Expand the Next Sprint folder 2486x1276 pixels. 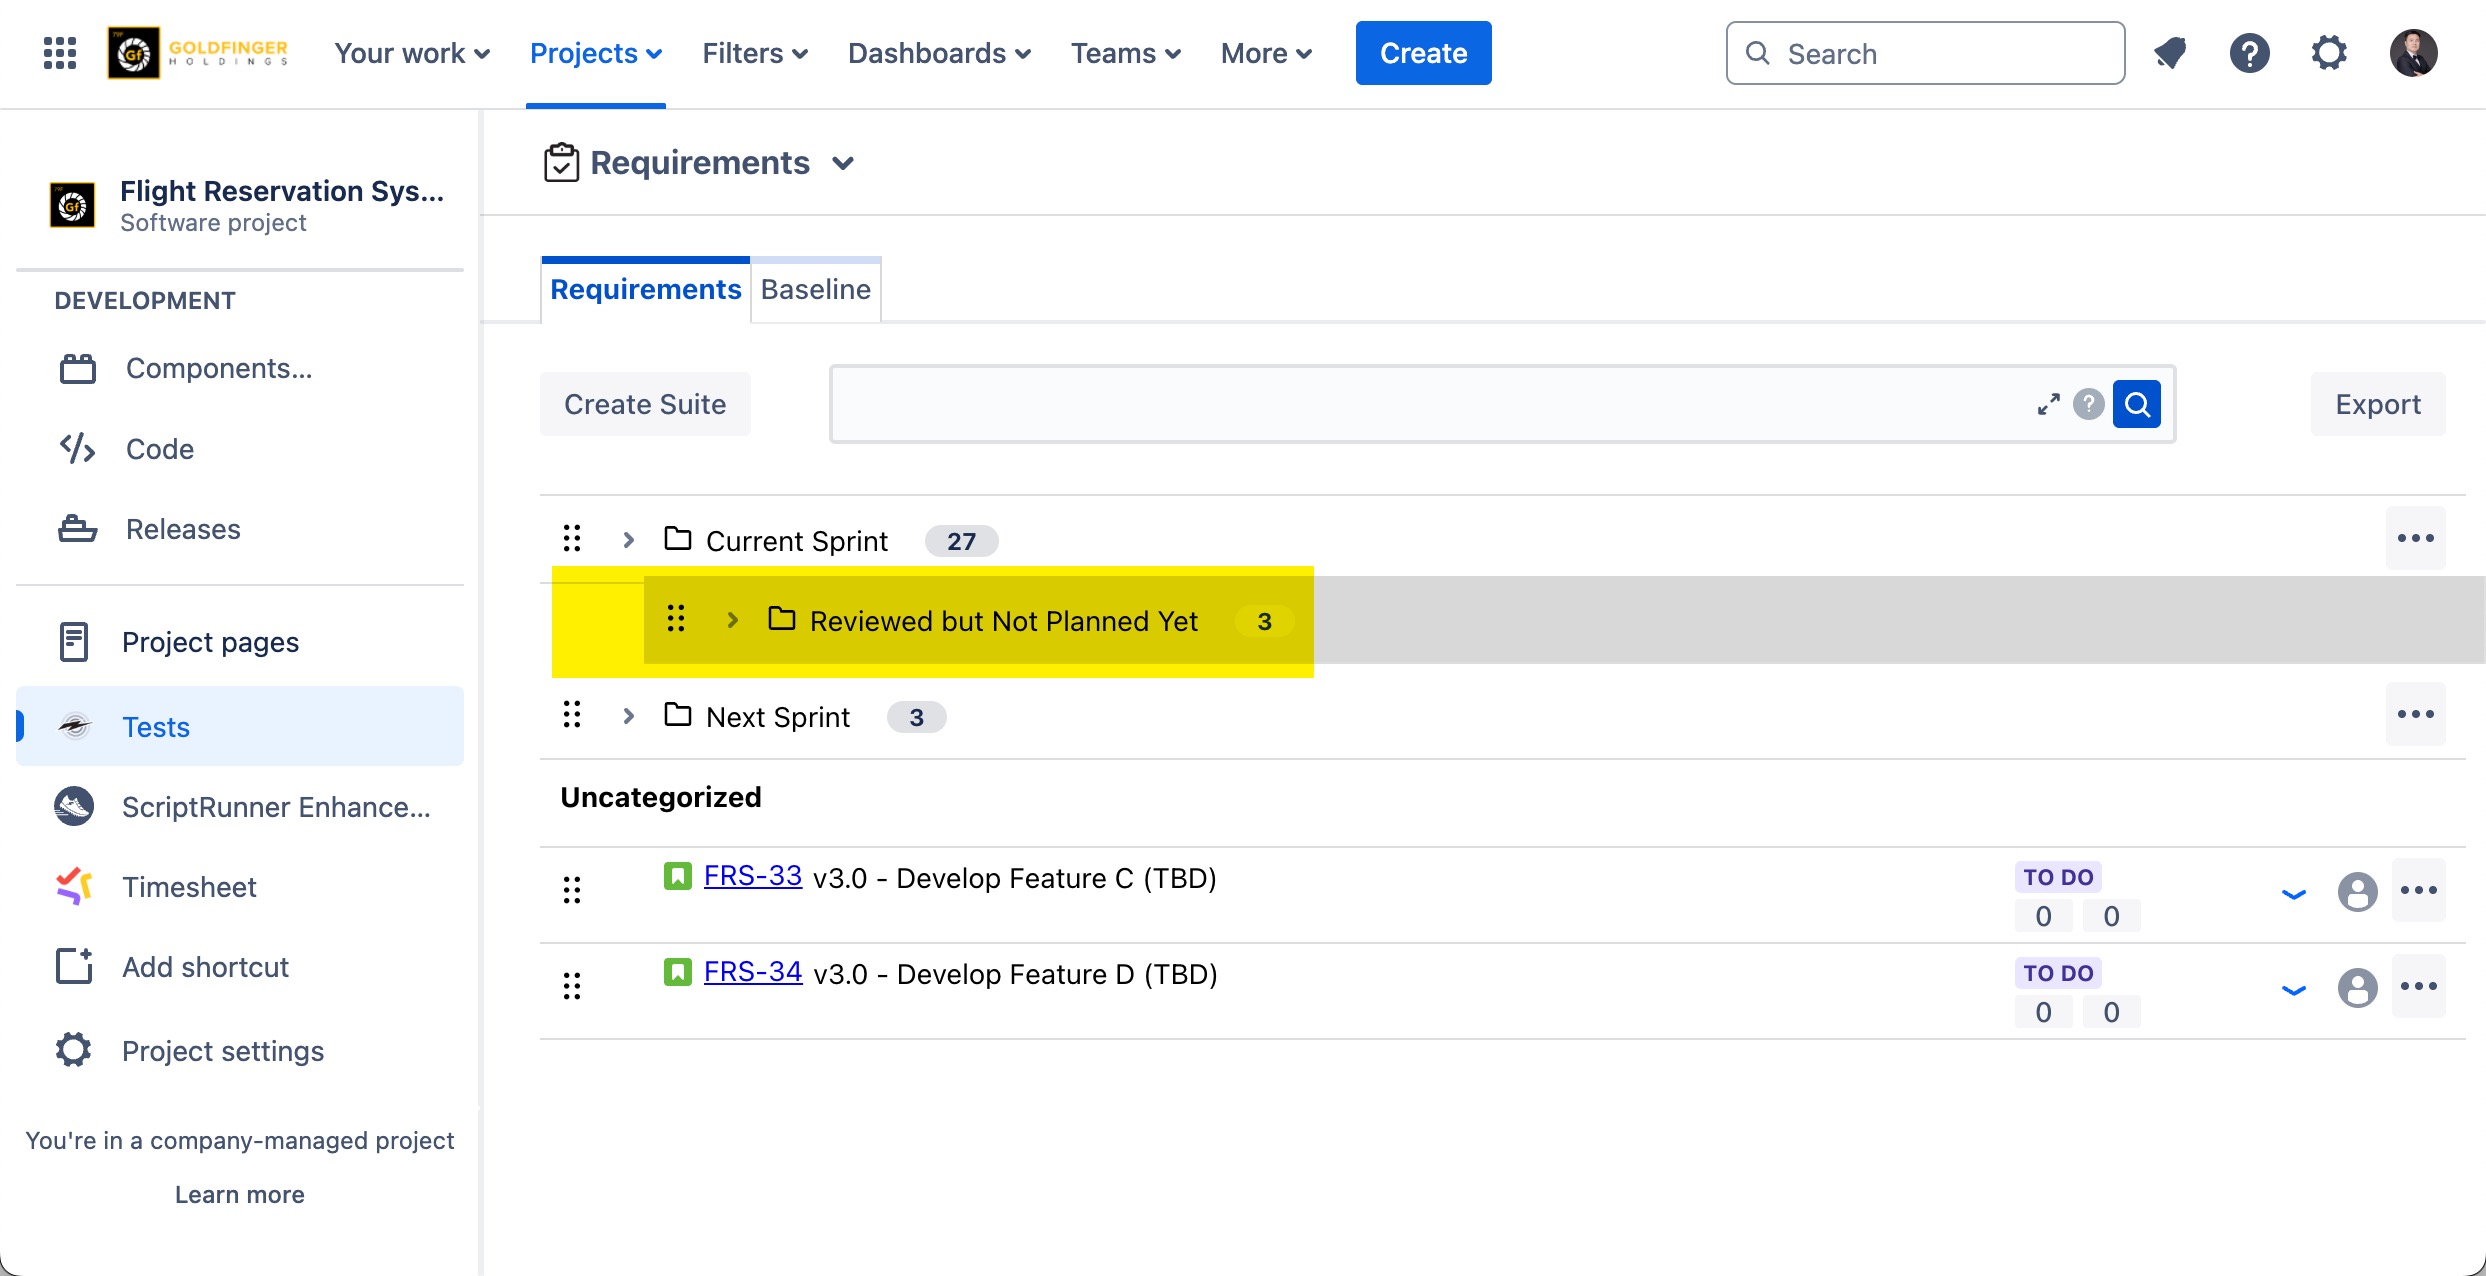point(629,716)
